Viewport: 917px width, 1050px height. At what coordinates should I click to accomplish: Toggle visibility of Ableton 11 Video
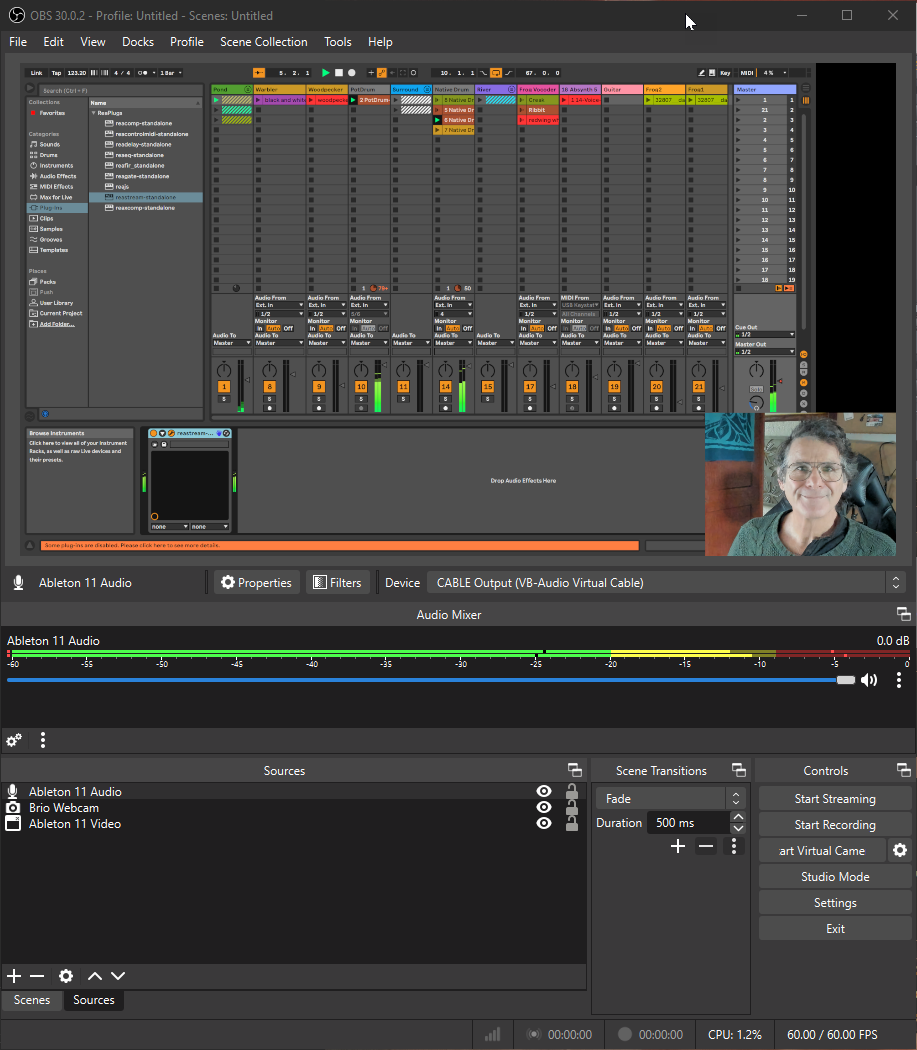[x=544, y=824]
